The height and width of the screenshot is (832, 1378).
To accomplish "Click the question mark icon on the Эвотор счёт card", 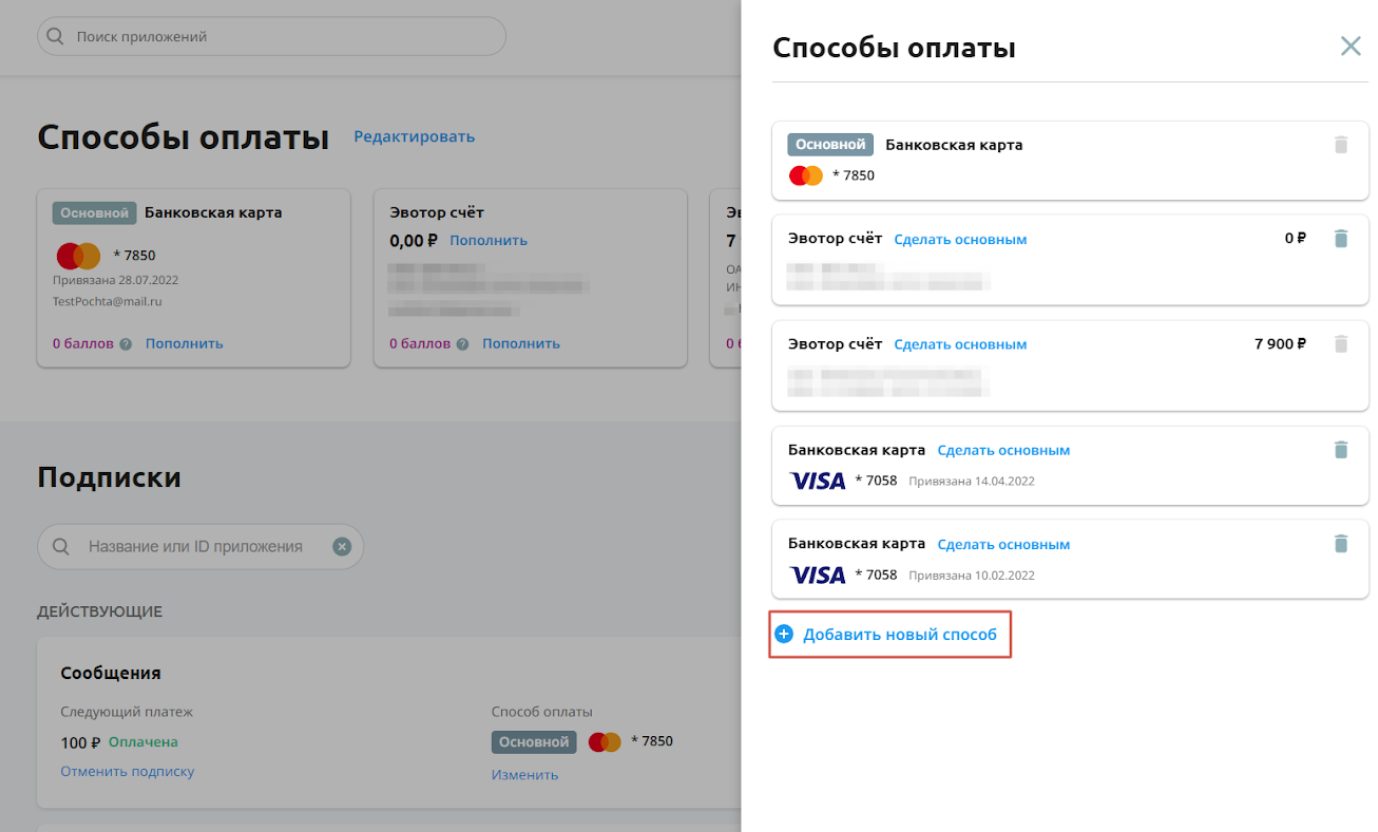I will click(x=462, y=344).
